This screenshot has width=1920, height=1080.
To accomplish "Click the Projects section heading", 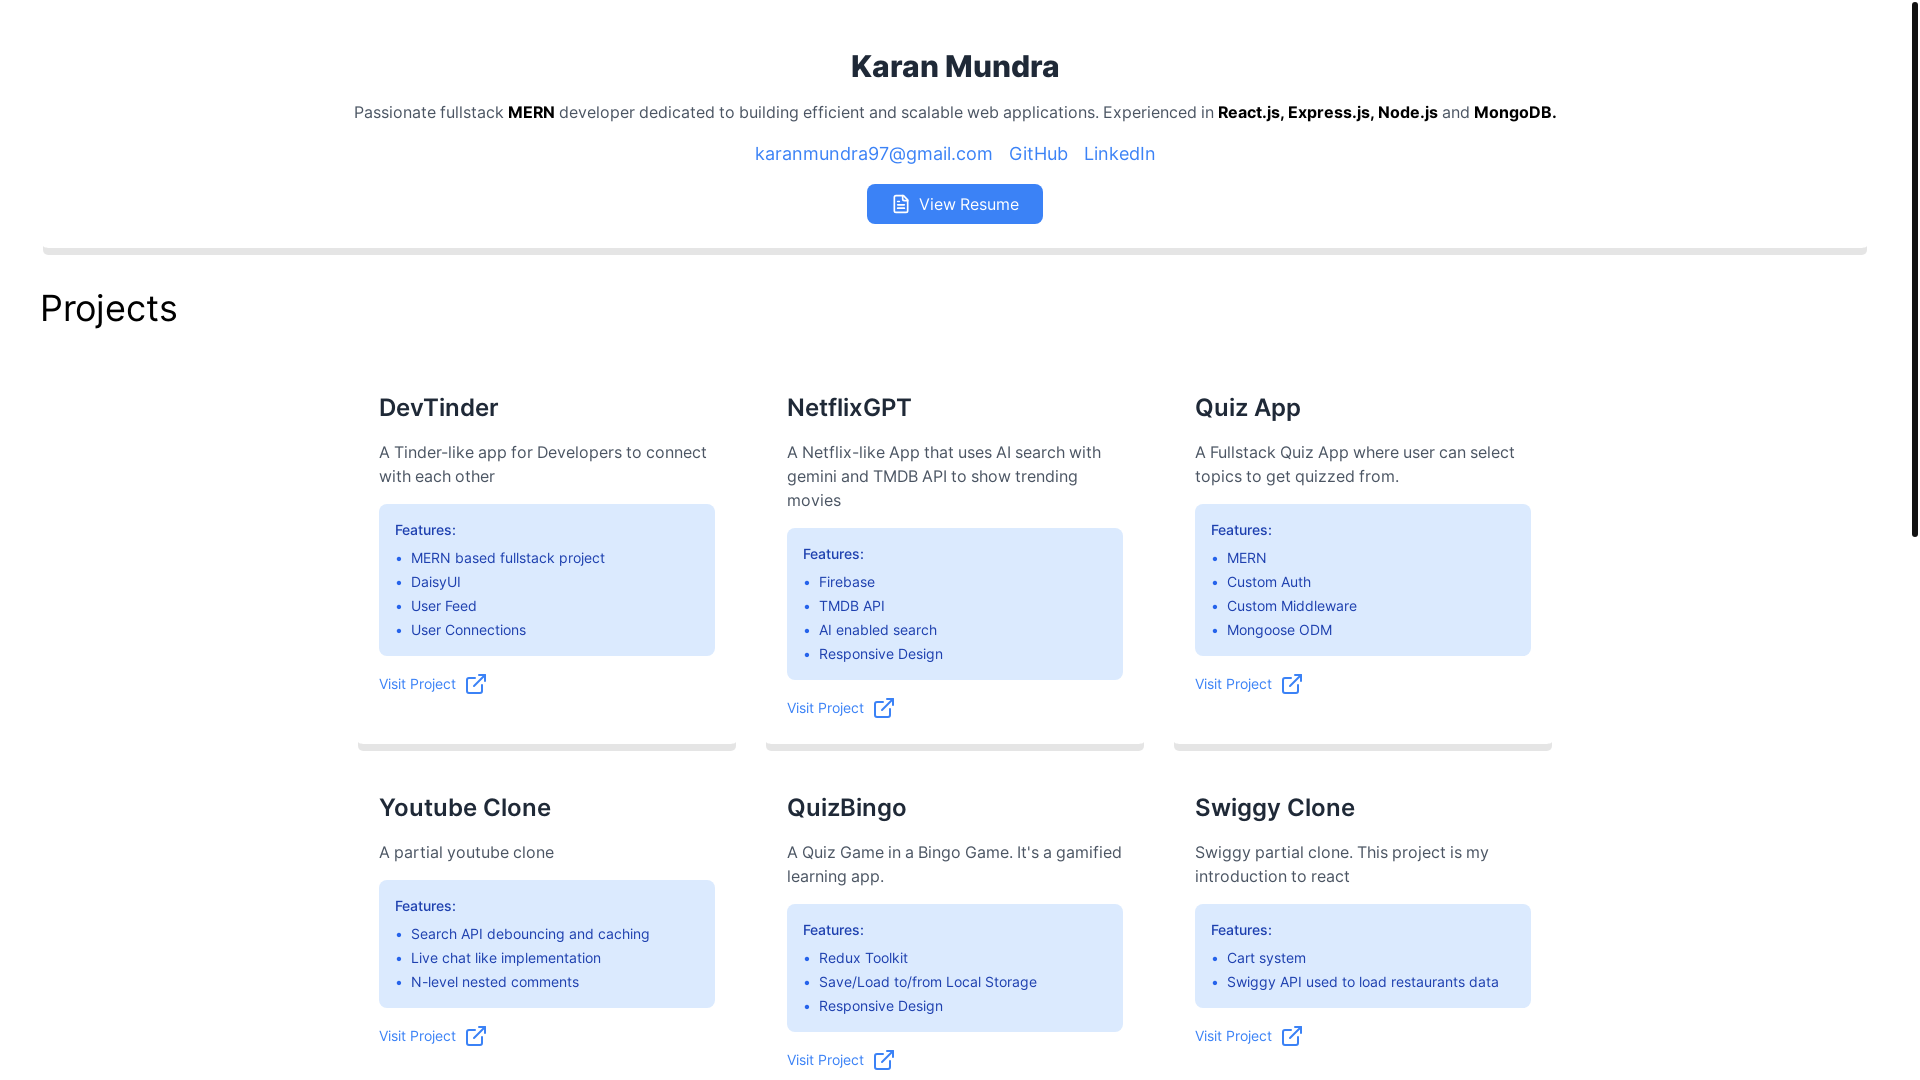I will tap(109, 308).
